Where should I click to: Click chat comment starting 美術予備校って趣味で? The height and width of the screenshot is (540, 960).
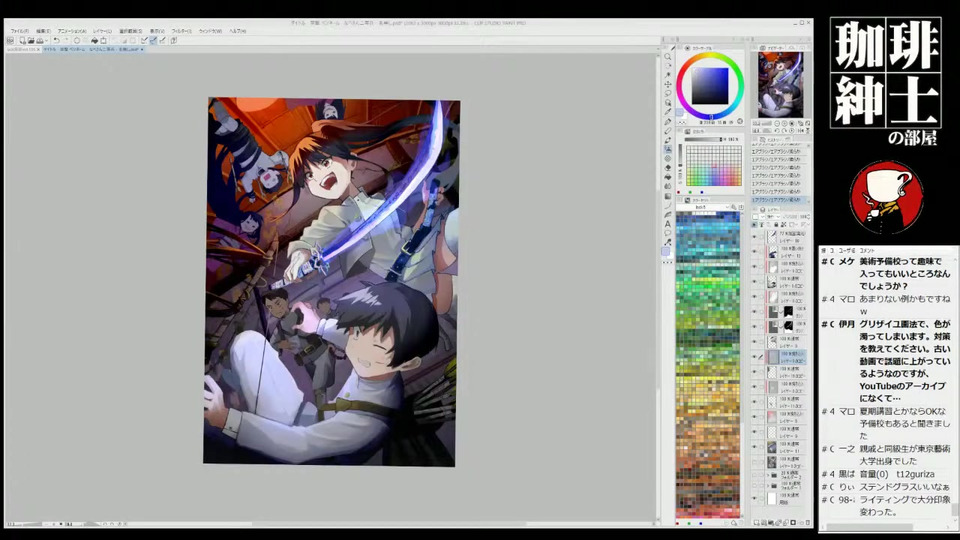coord(904,273)
